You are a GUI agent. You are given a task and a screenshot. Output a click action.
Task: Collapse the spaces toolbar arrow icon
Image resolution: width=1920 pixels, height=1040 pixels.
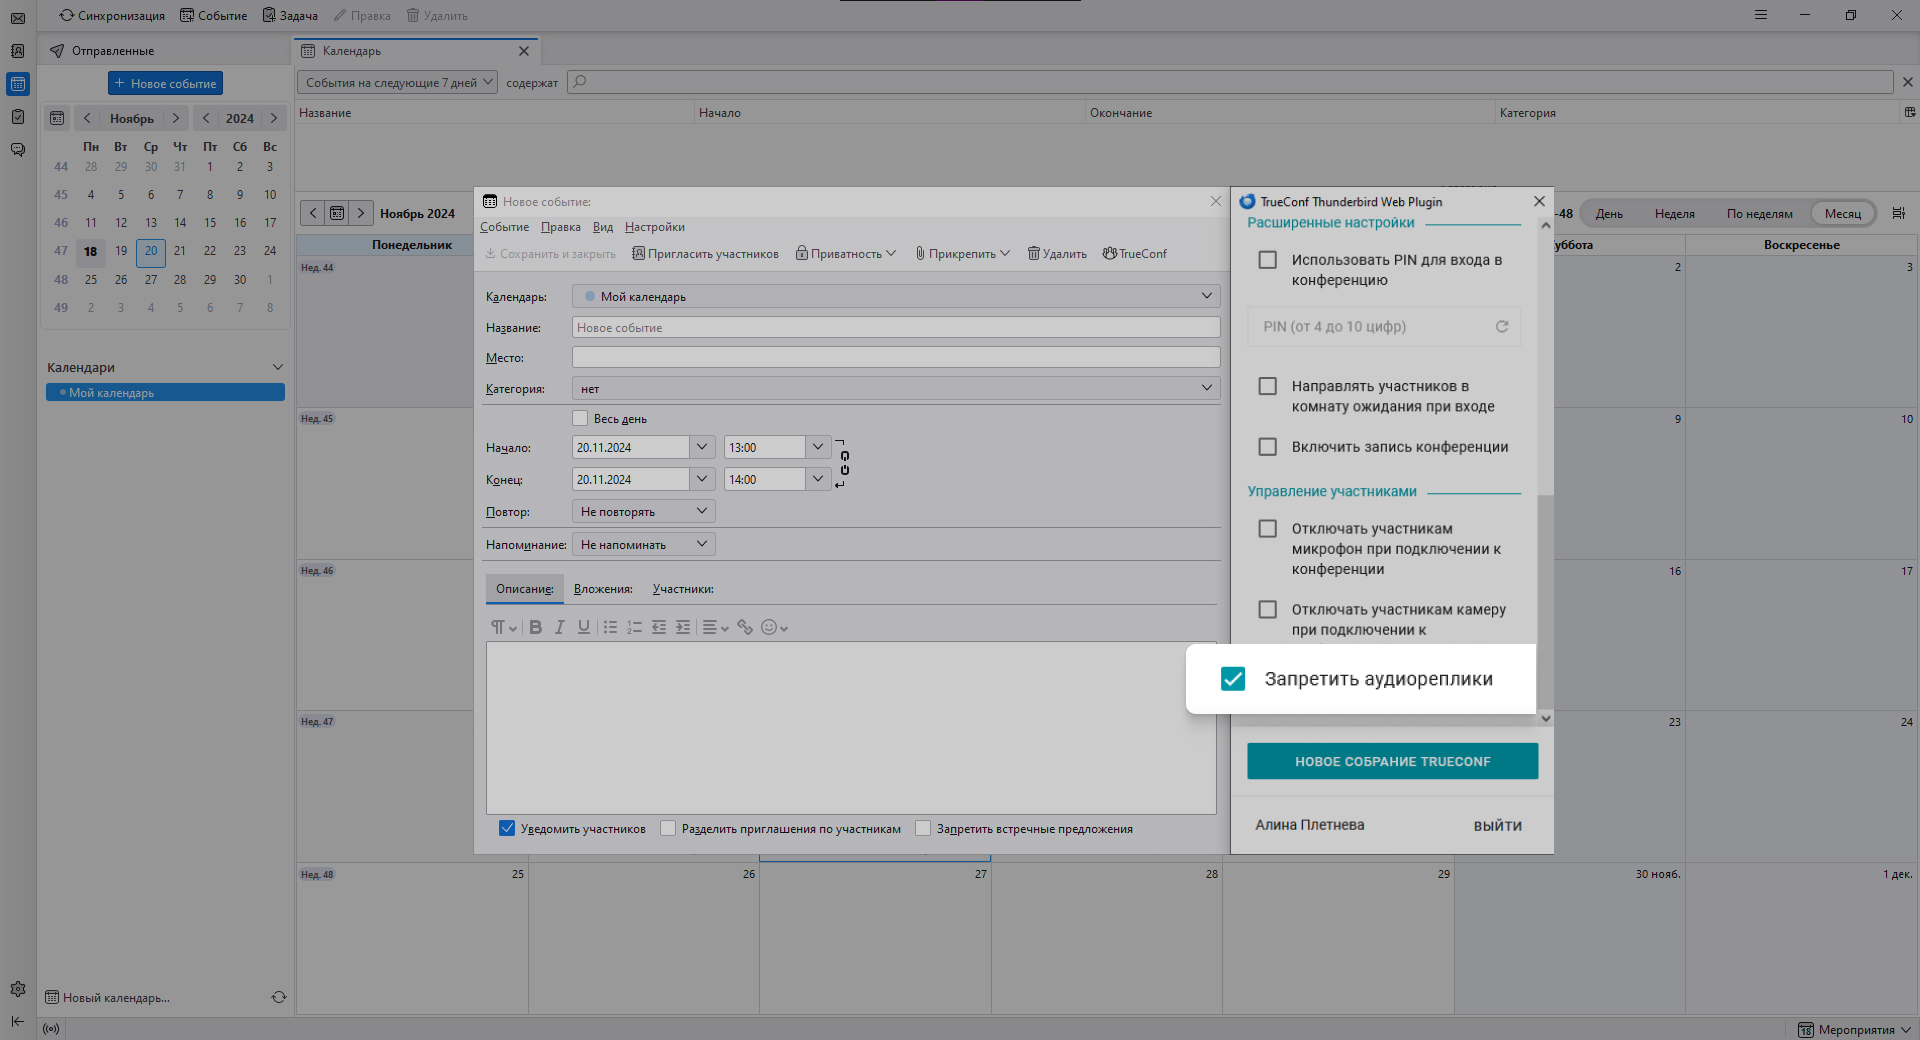[18, 1021]
